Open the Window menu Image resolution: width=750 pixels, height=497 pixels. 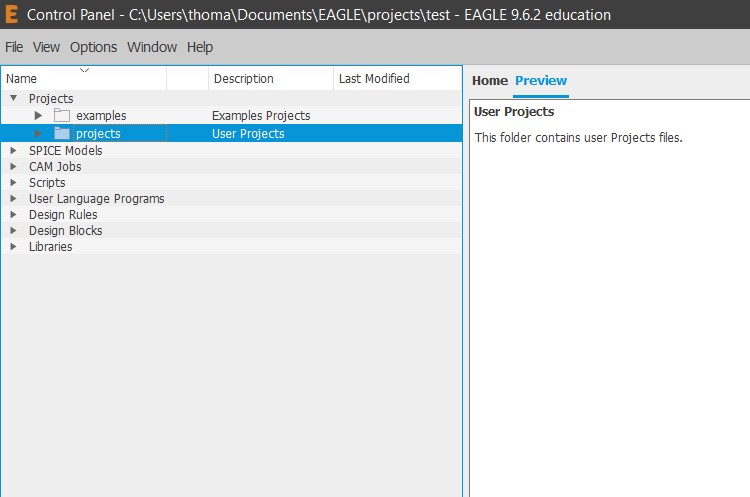click(152, 47)
